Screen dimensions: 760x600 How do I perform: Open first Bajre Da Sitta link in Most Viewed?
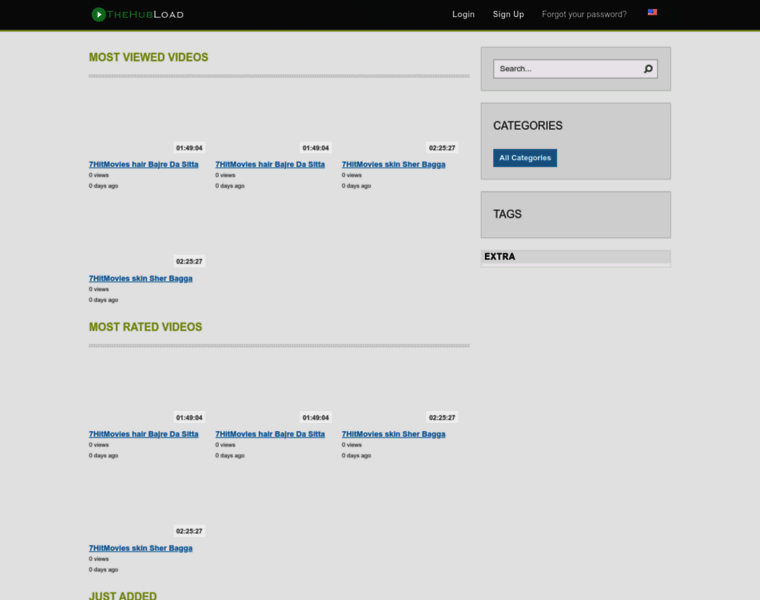(143, 164)
